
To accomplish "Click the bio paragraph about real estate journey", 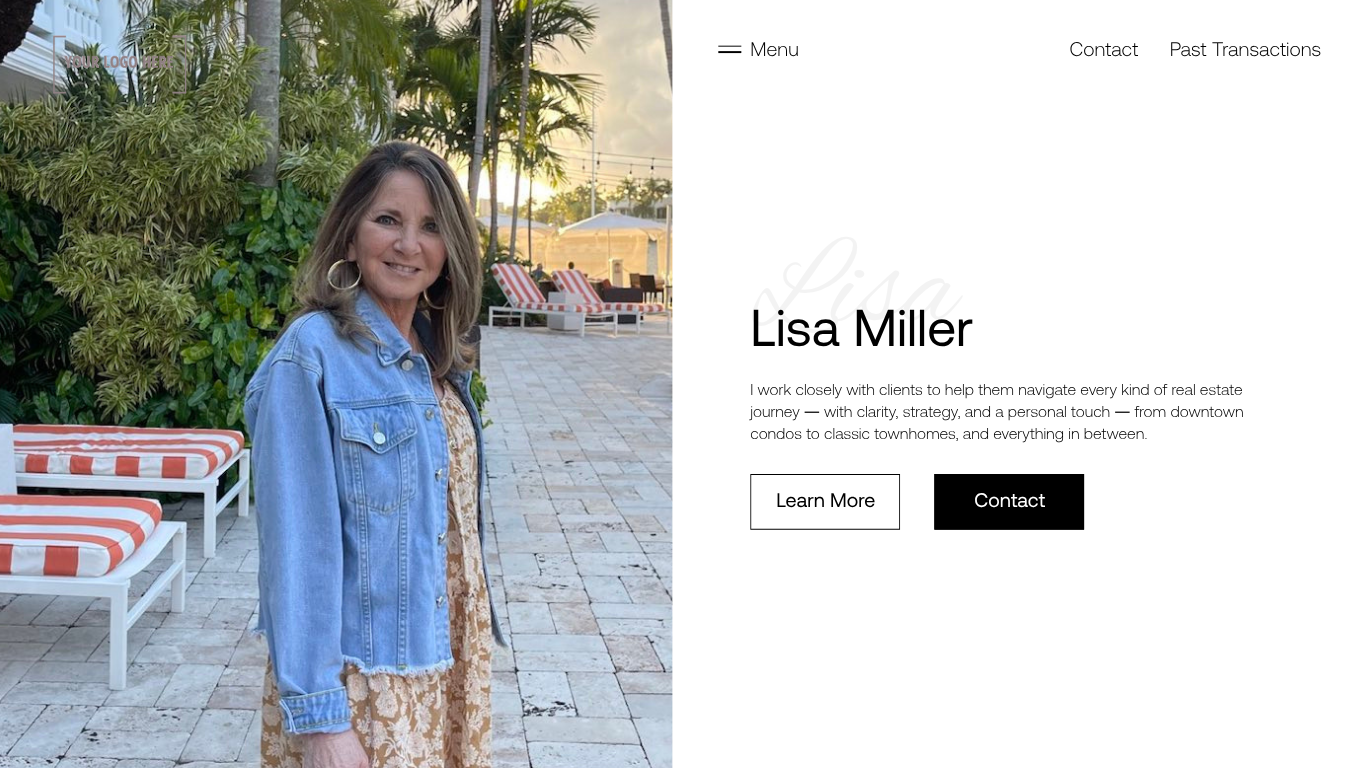I will coord(997,411).
